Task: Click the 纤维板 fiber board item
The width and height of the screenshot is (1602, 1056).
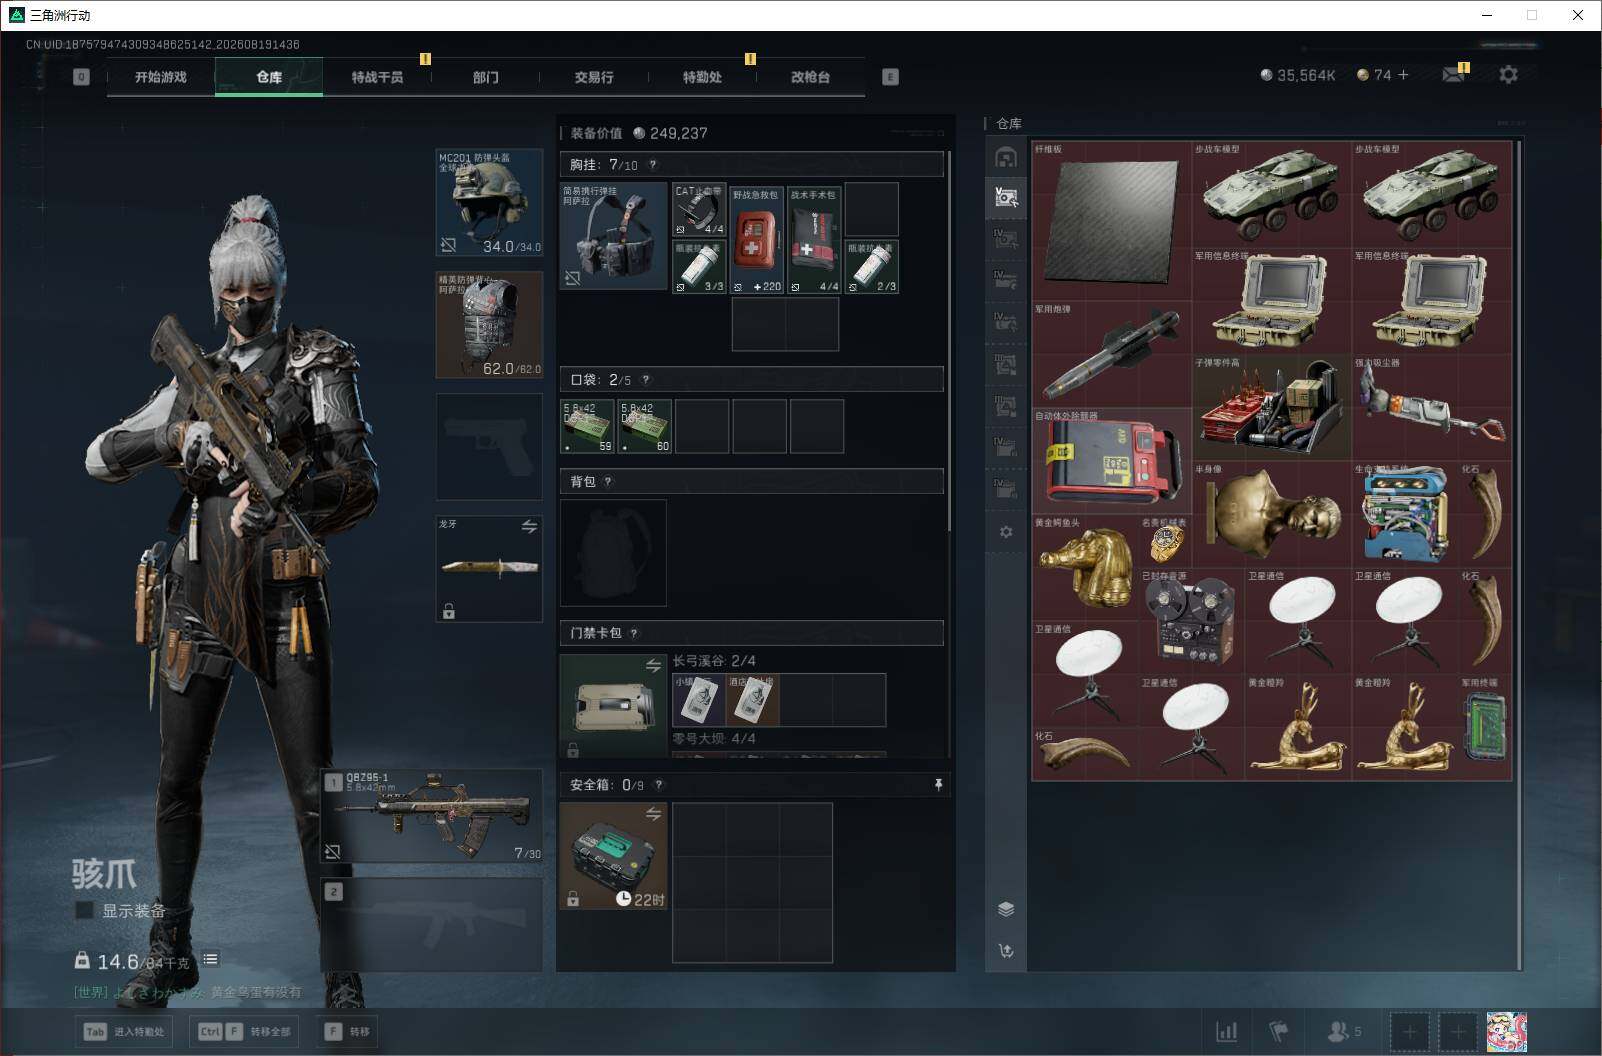Action: click(x=1111, y=220)
